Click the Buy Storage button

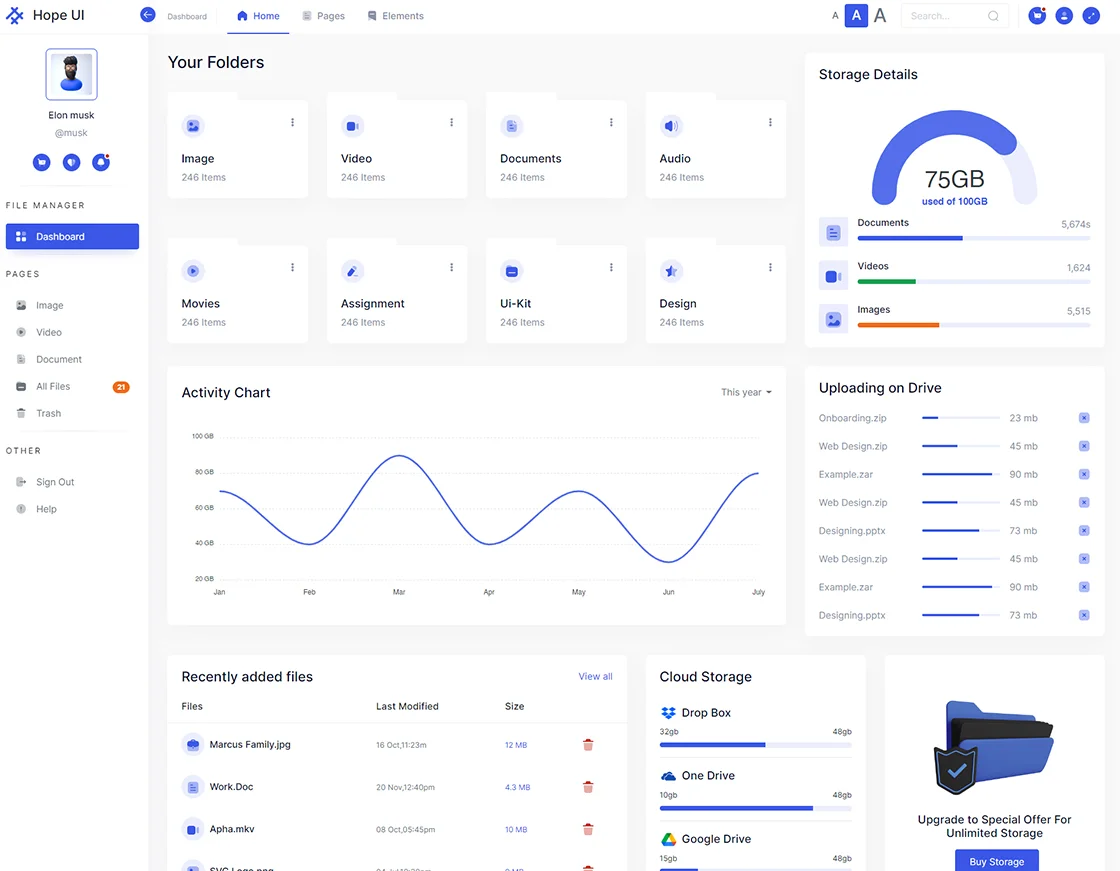coord(996,861)
